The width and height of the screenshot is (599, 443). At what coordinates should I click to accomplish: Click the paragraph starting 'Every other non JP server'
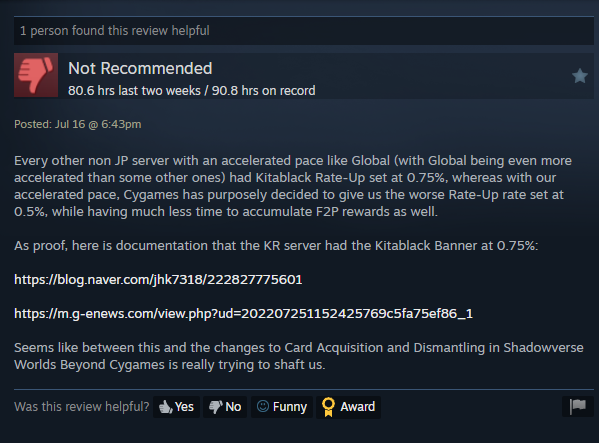click(x=293, y=186)
